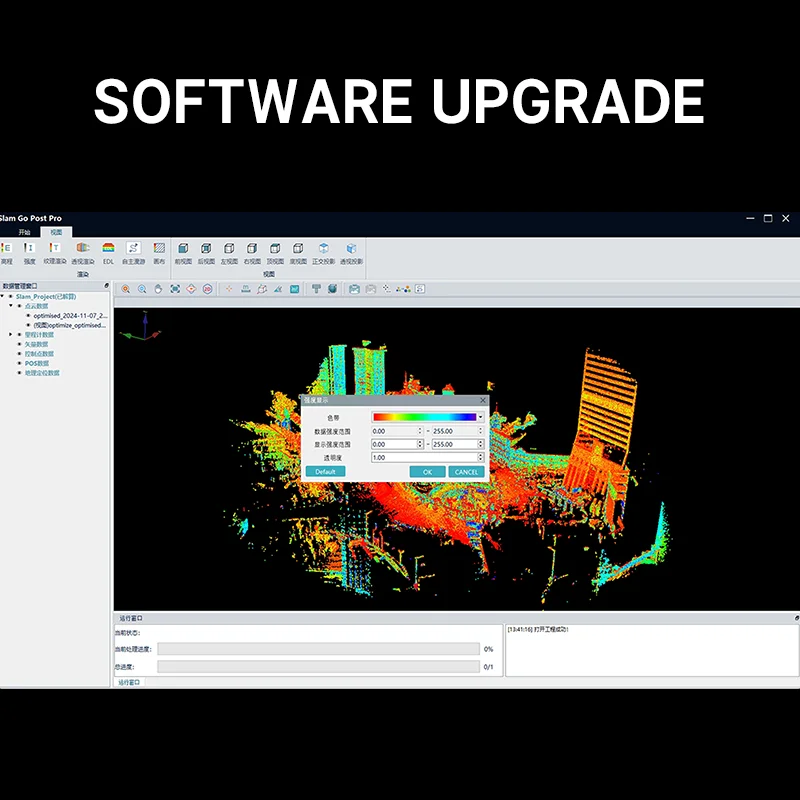Select the pan hand tool
Viewport: 800px width, 800px height.
coord(158,289)
